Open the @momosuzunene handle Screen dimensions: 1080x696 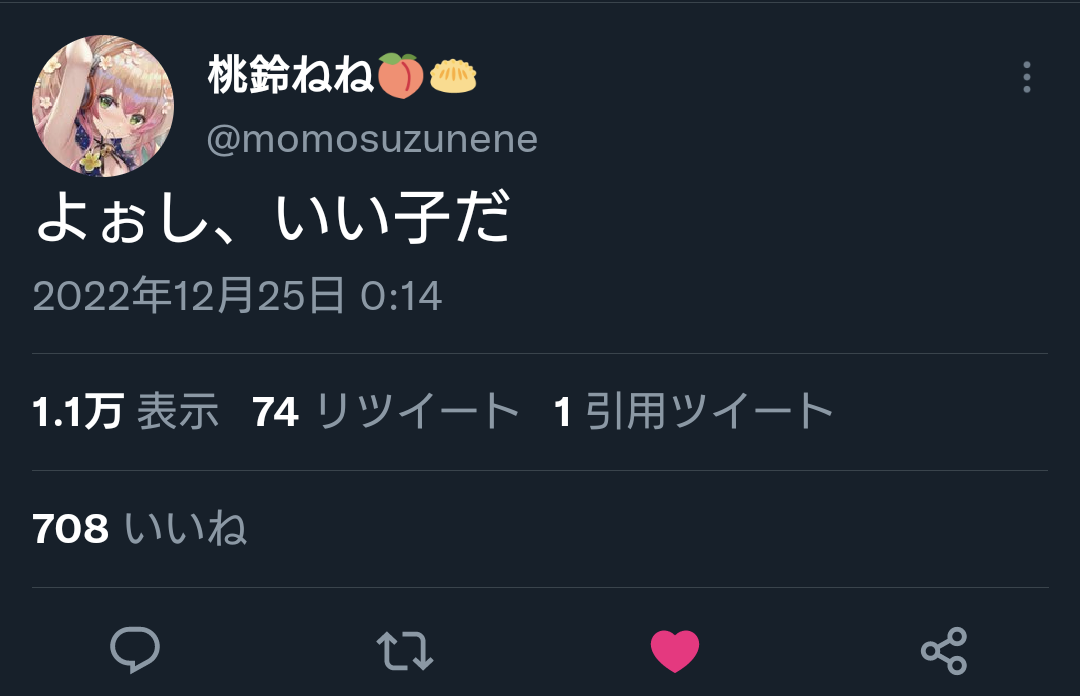[x=372, y=139]
